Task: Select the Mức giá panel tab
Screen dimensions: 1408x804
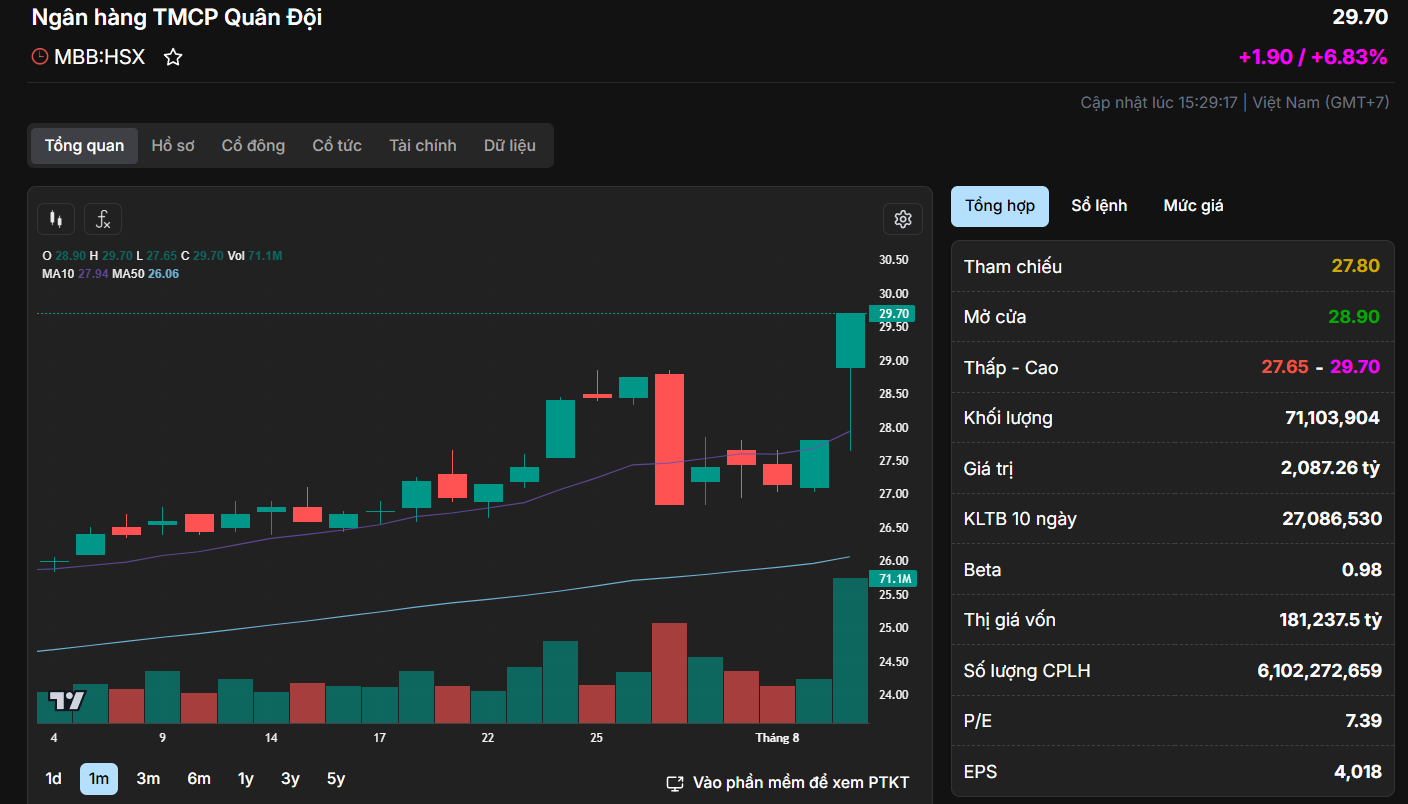Action: [x=1193, y=206]
